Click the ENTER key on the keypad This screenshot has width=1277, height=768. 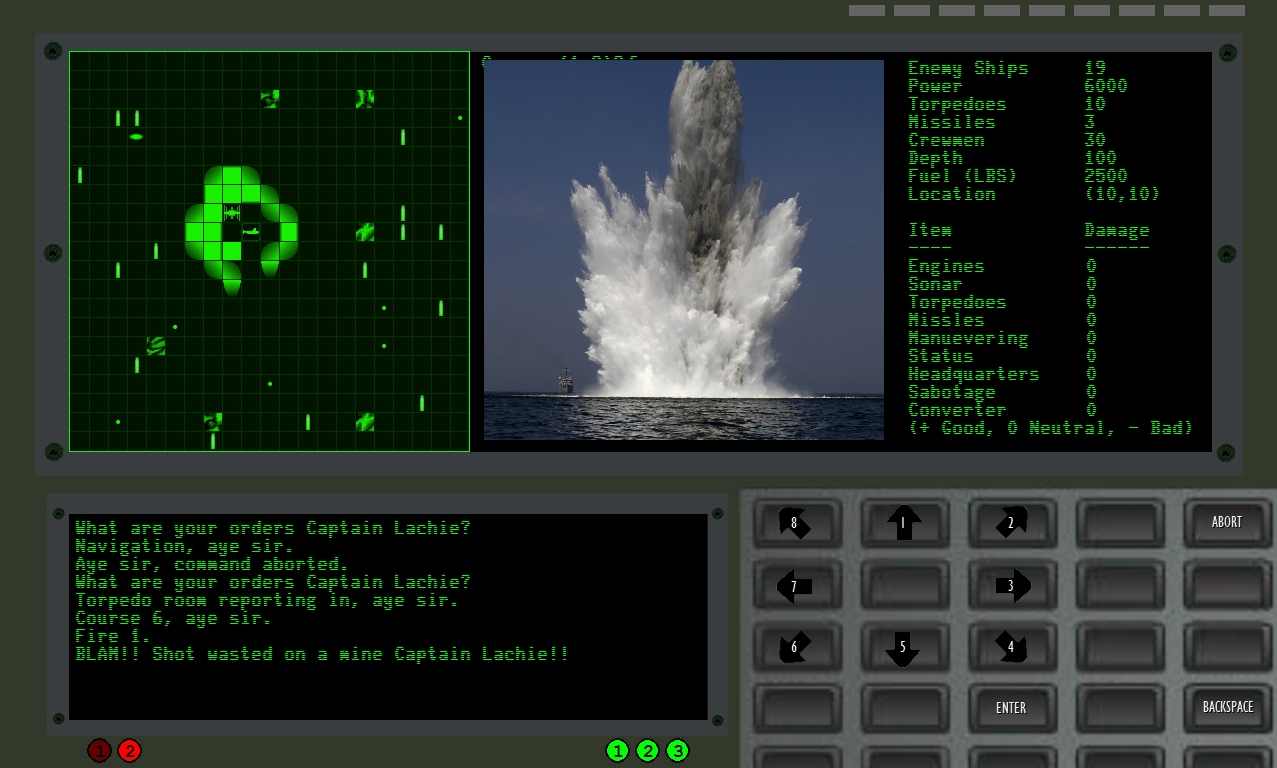(x=1011, y=708)
